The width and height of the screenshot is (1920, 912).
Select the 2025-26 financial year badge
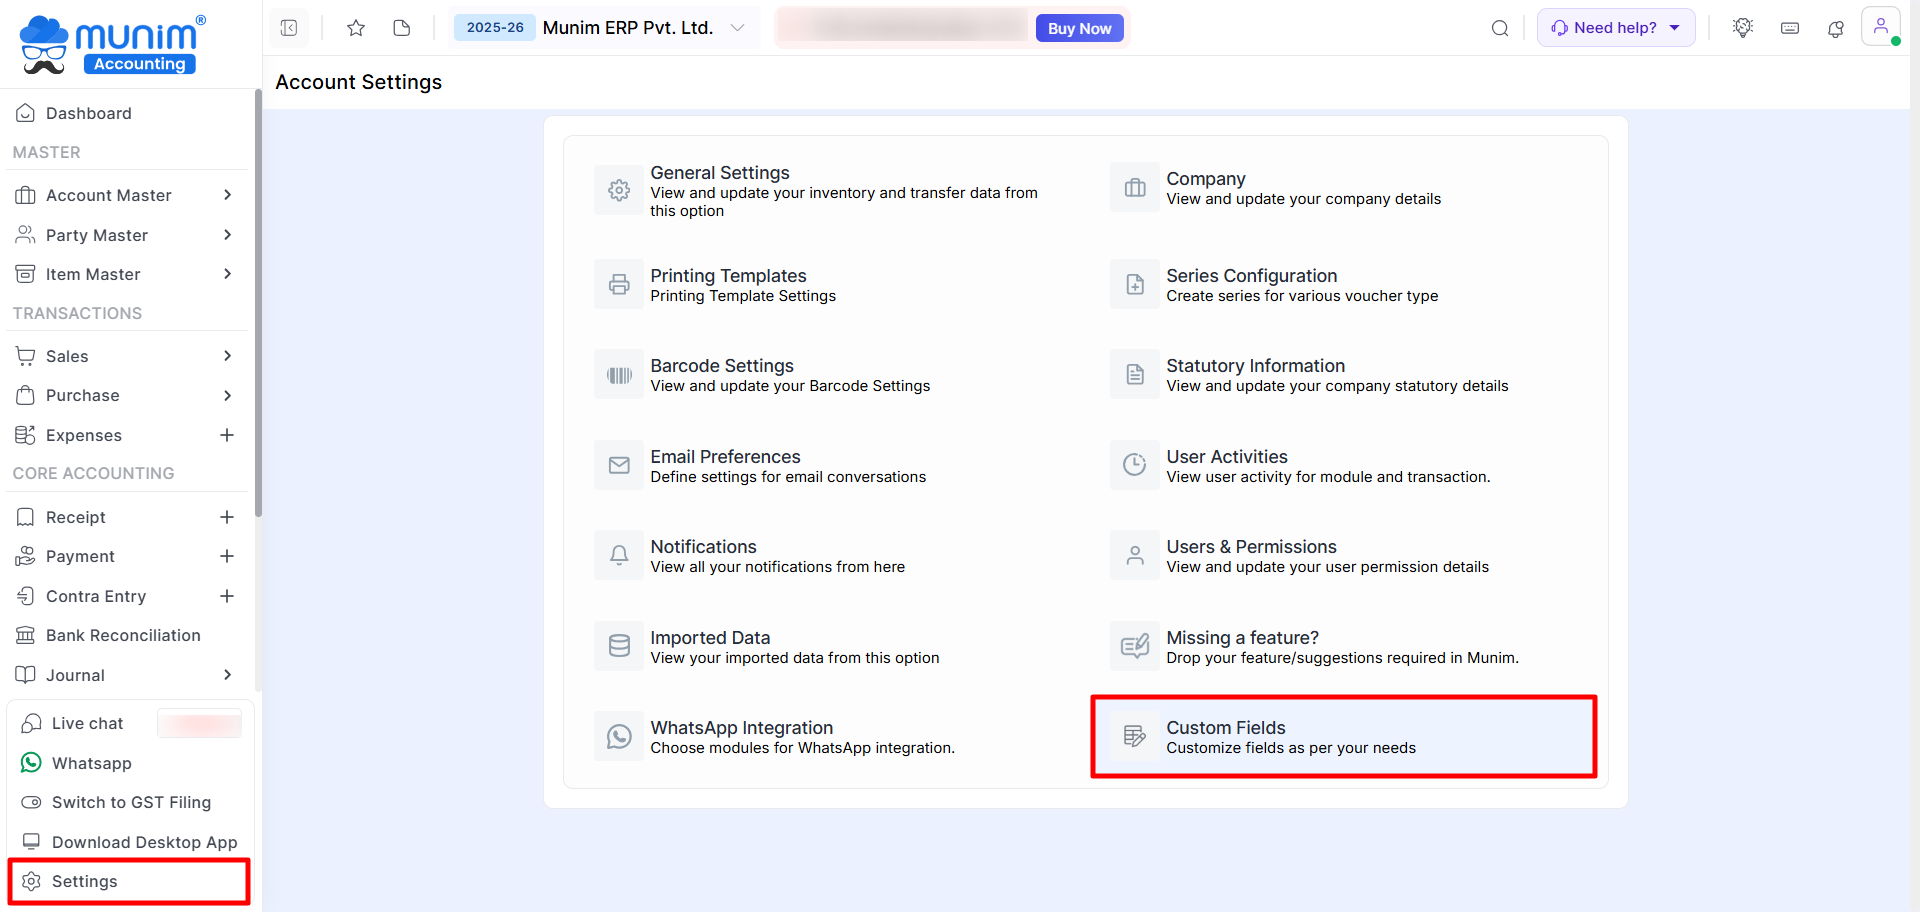495,28
